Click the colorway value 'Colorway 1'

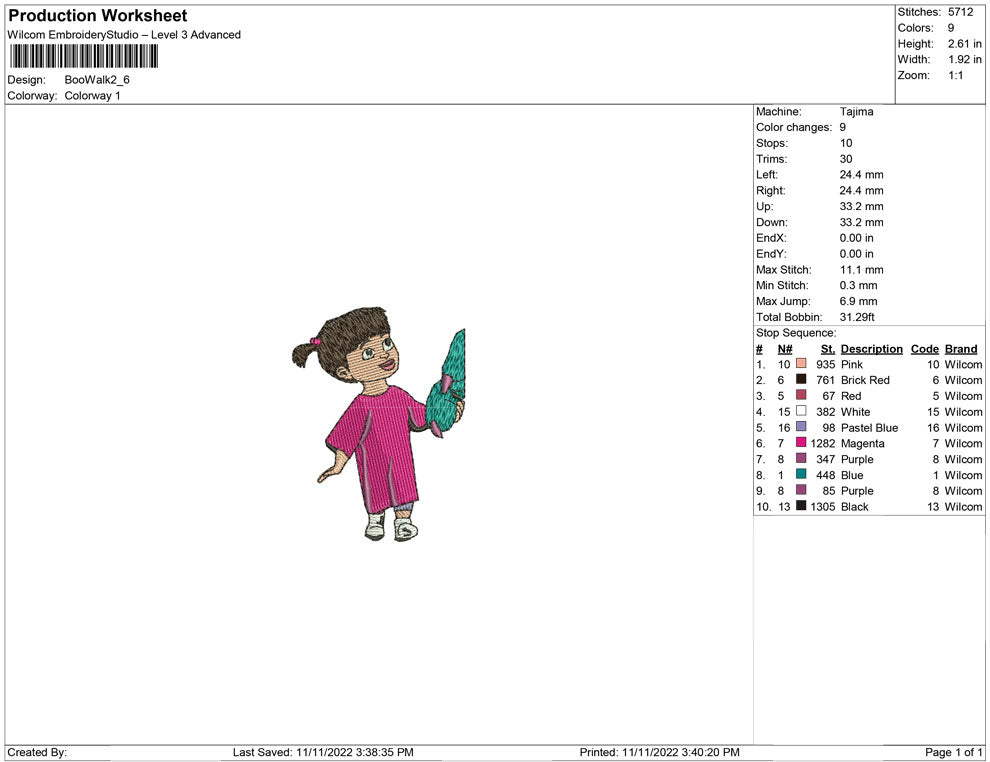[92, 96]
